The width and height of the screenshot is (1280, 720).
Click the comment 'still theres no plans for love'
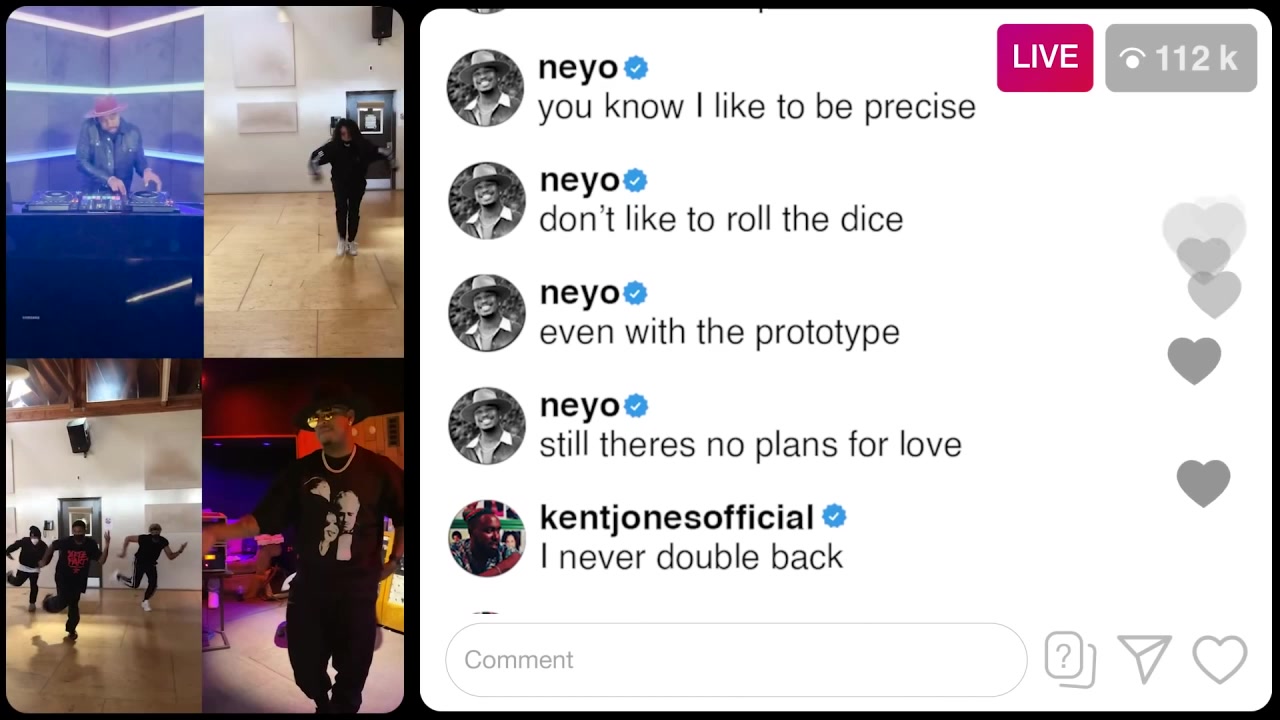click(750, 445)
